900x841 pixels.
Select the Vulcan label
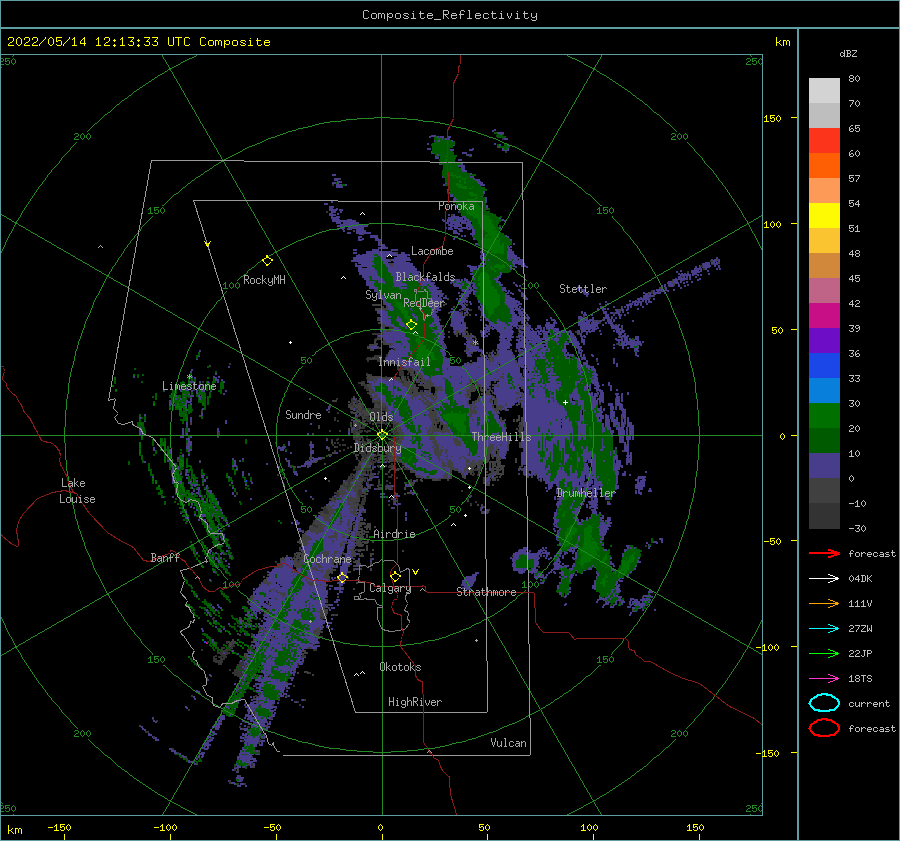point(508,743)
